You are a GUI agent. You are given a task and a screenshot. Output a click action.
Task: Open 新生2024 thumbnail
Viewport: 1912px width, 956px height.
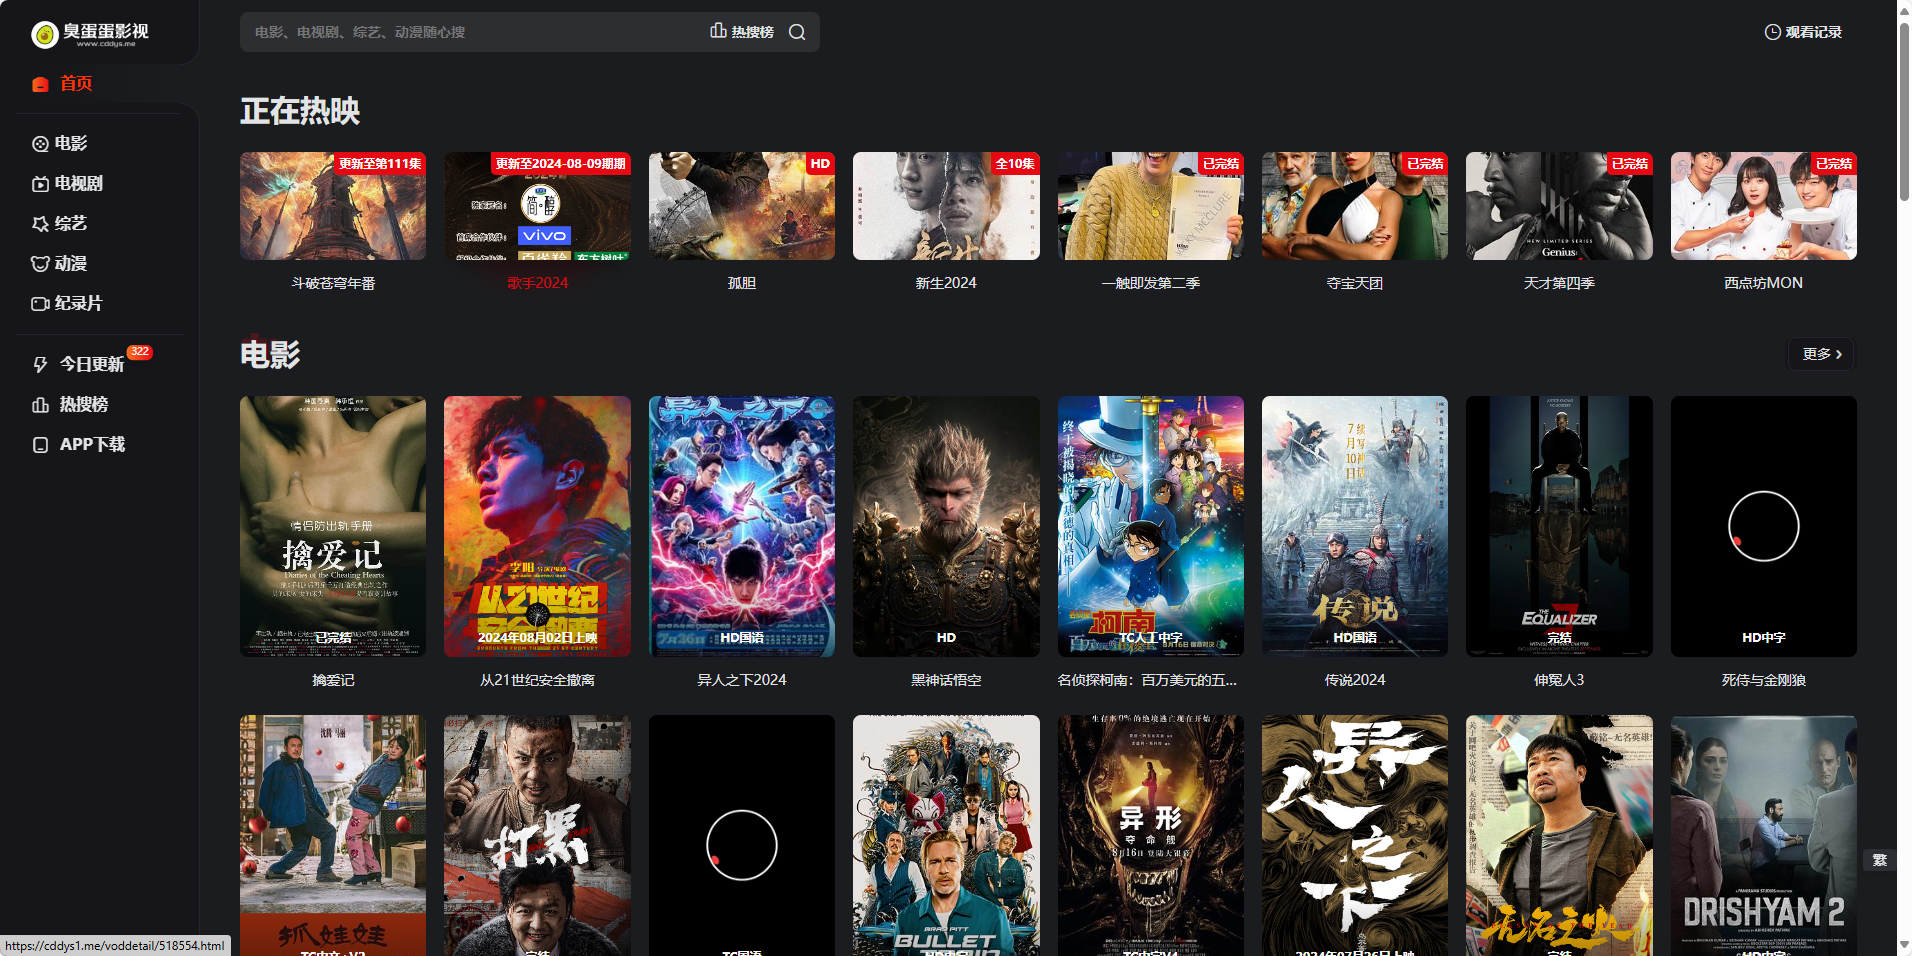946,206
